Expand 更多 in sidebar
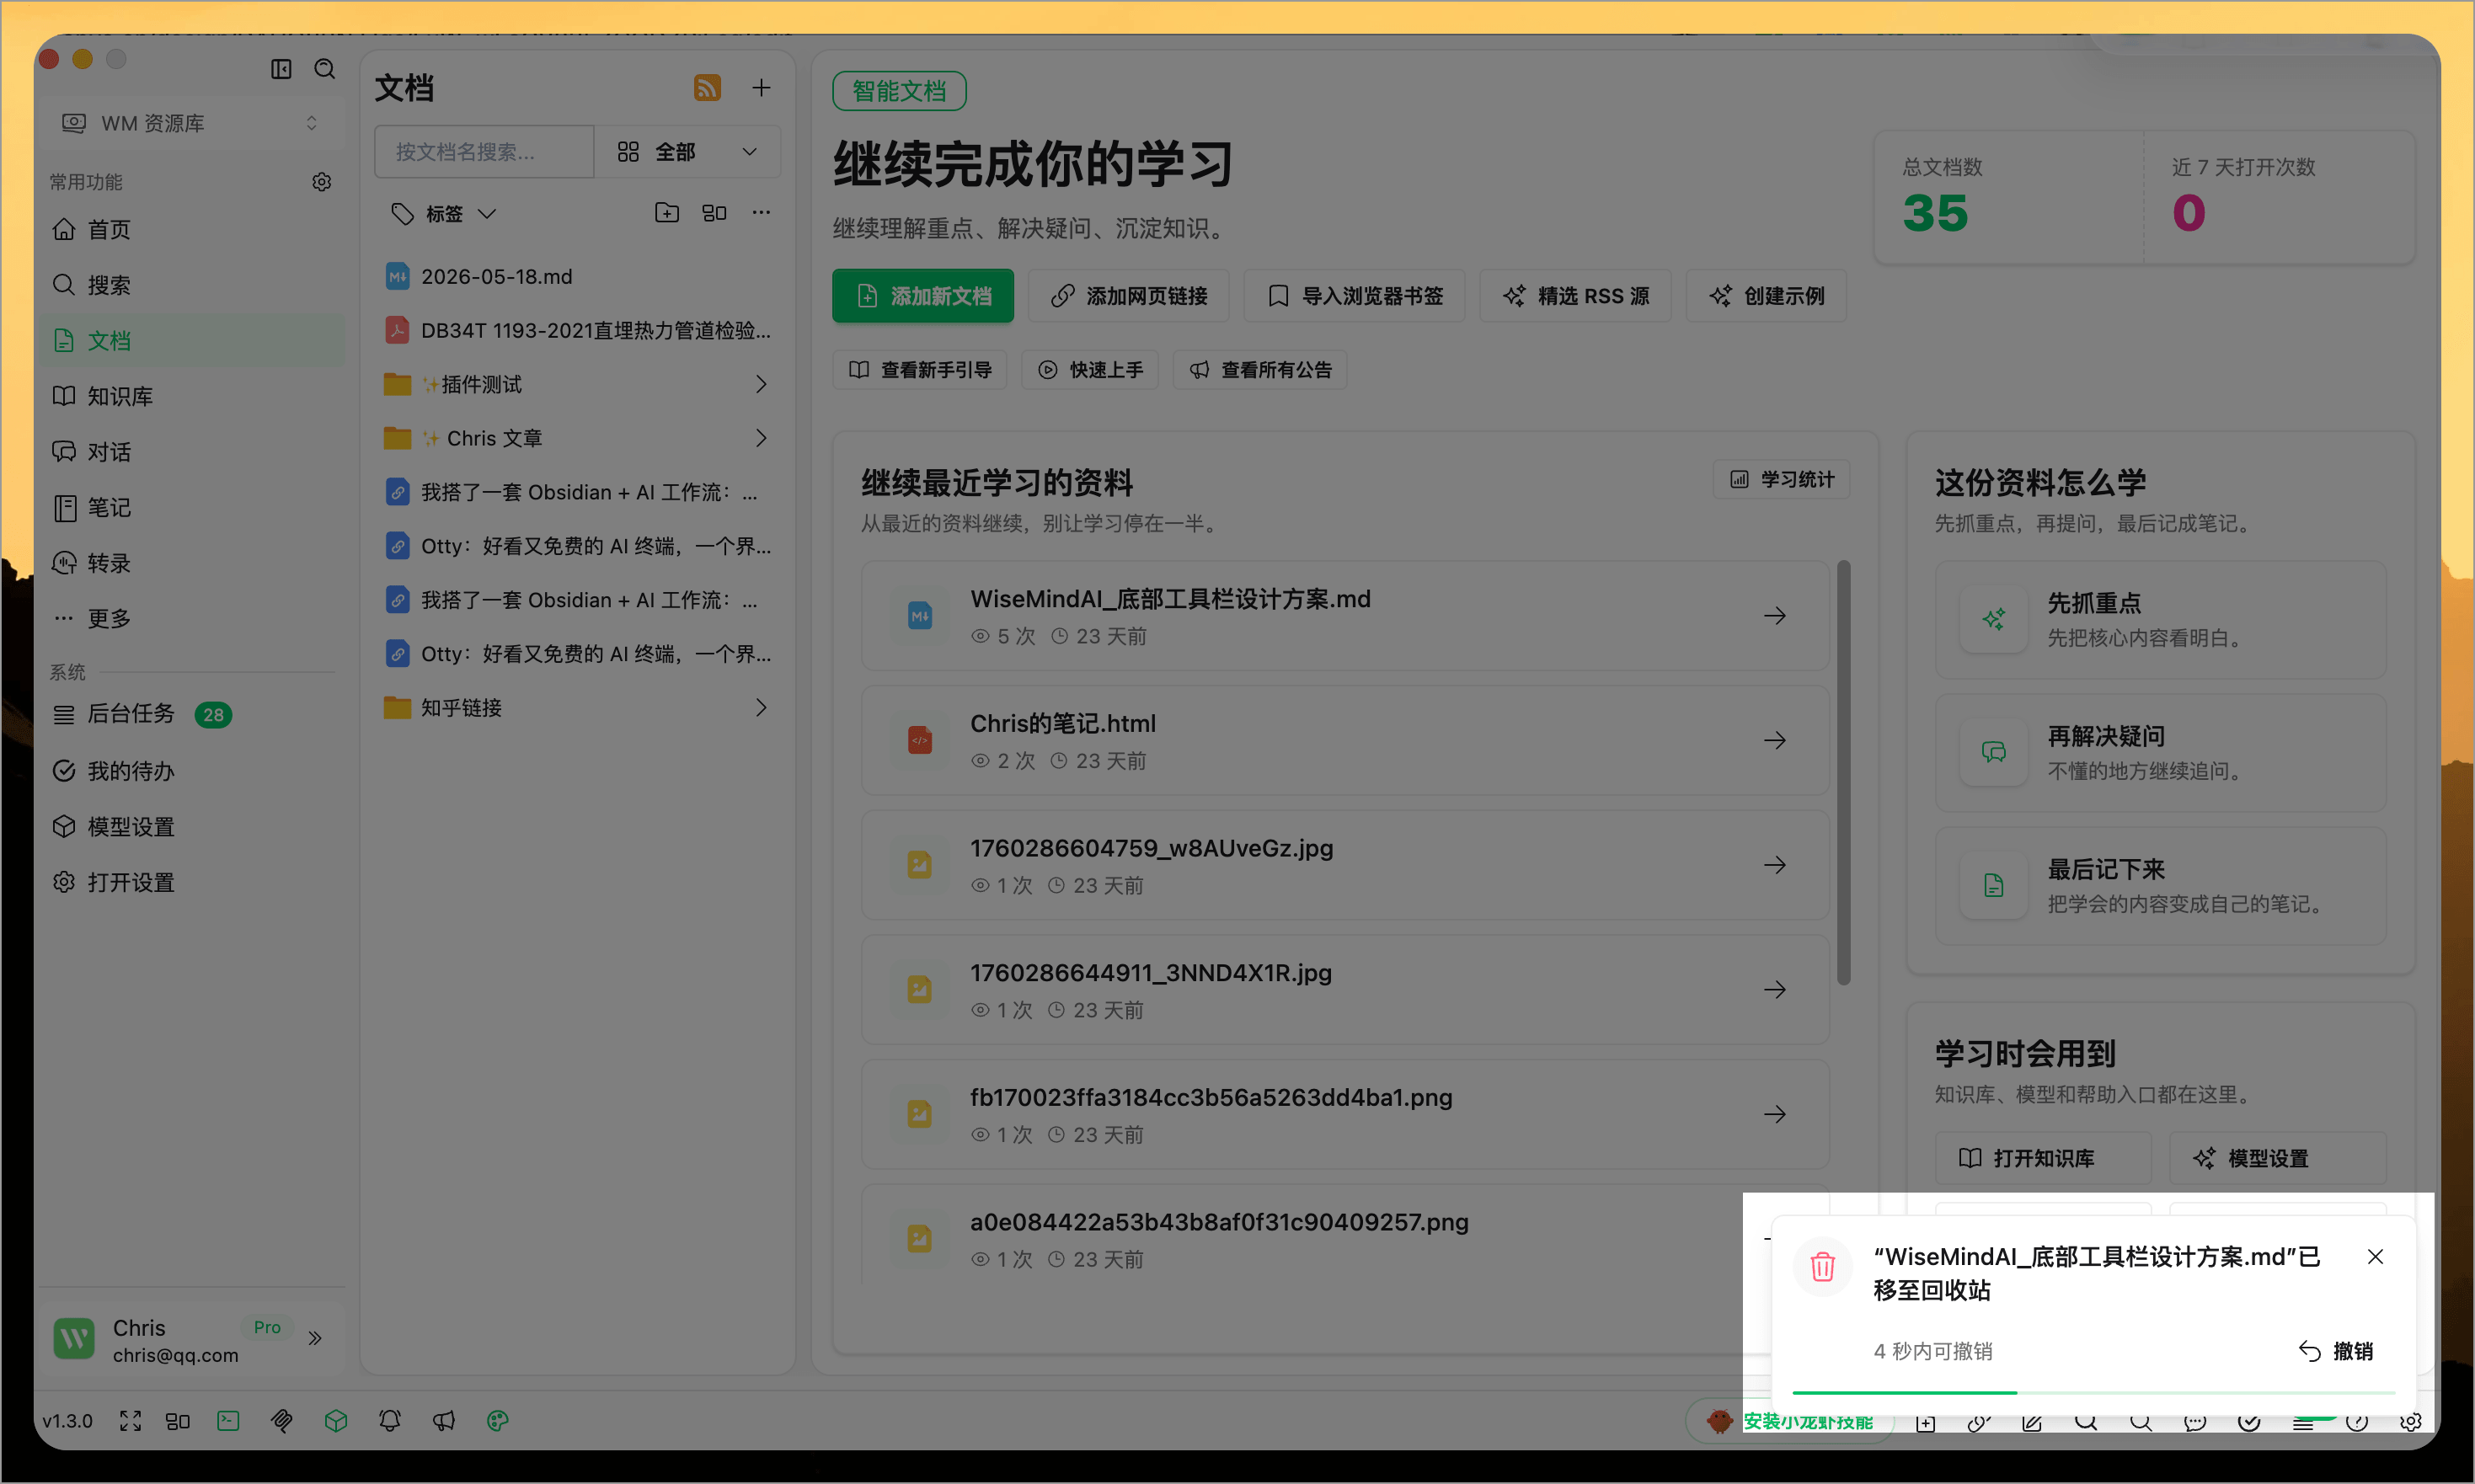 click(x=190, y=618)
